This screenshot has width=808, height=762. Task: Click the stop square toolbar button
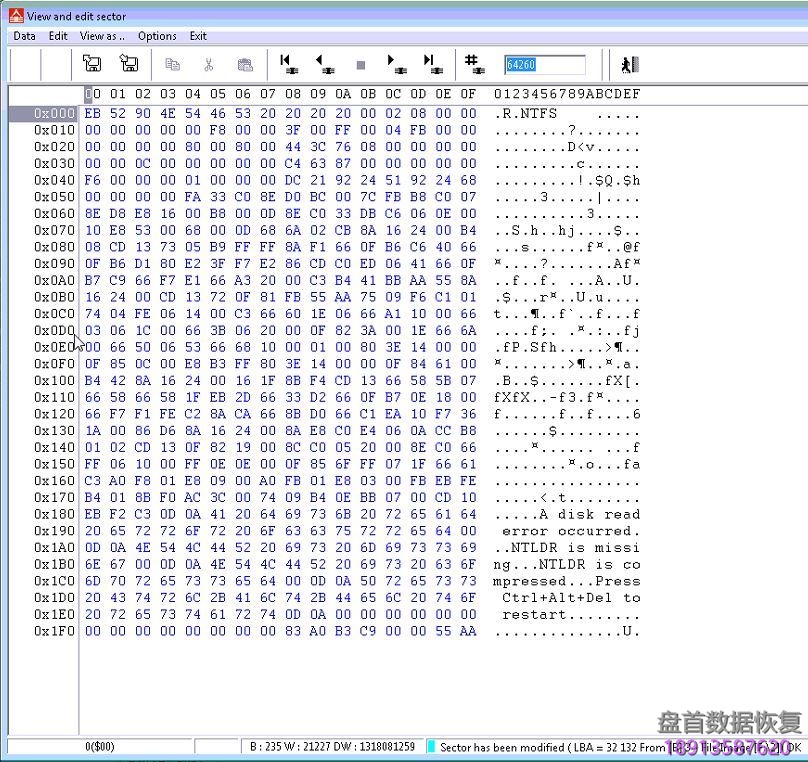coord(361,65)
